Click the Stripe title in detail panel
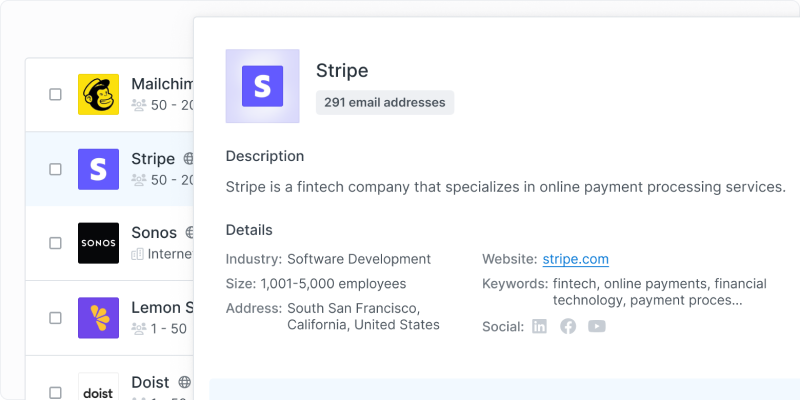 coord(342,70)
